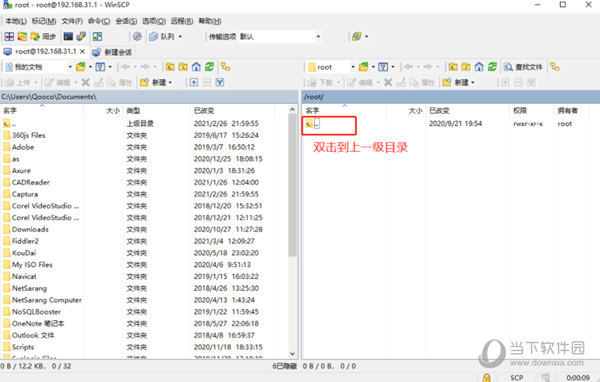Click the 同步 synchronize button
600x382 pixels.
[x=43, y=36]
